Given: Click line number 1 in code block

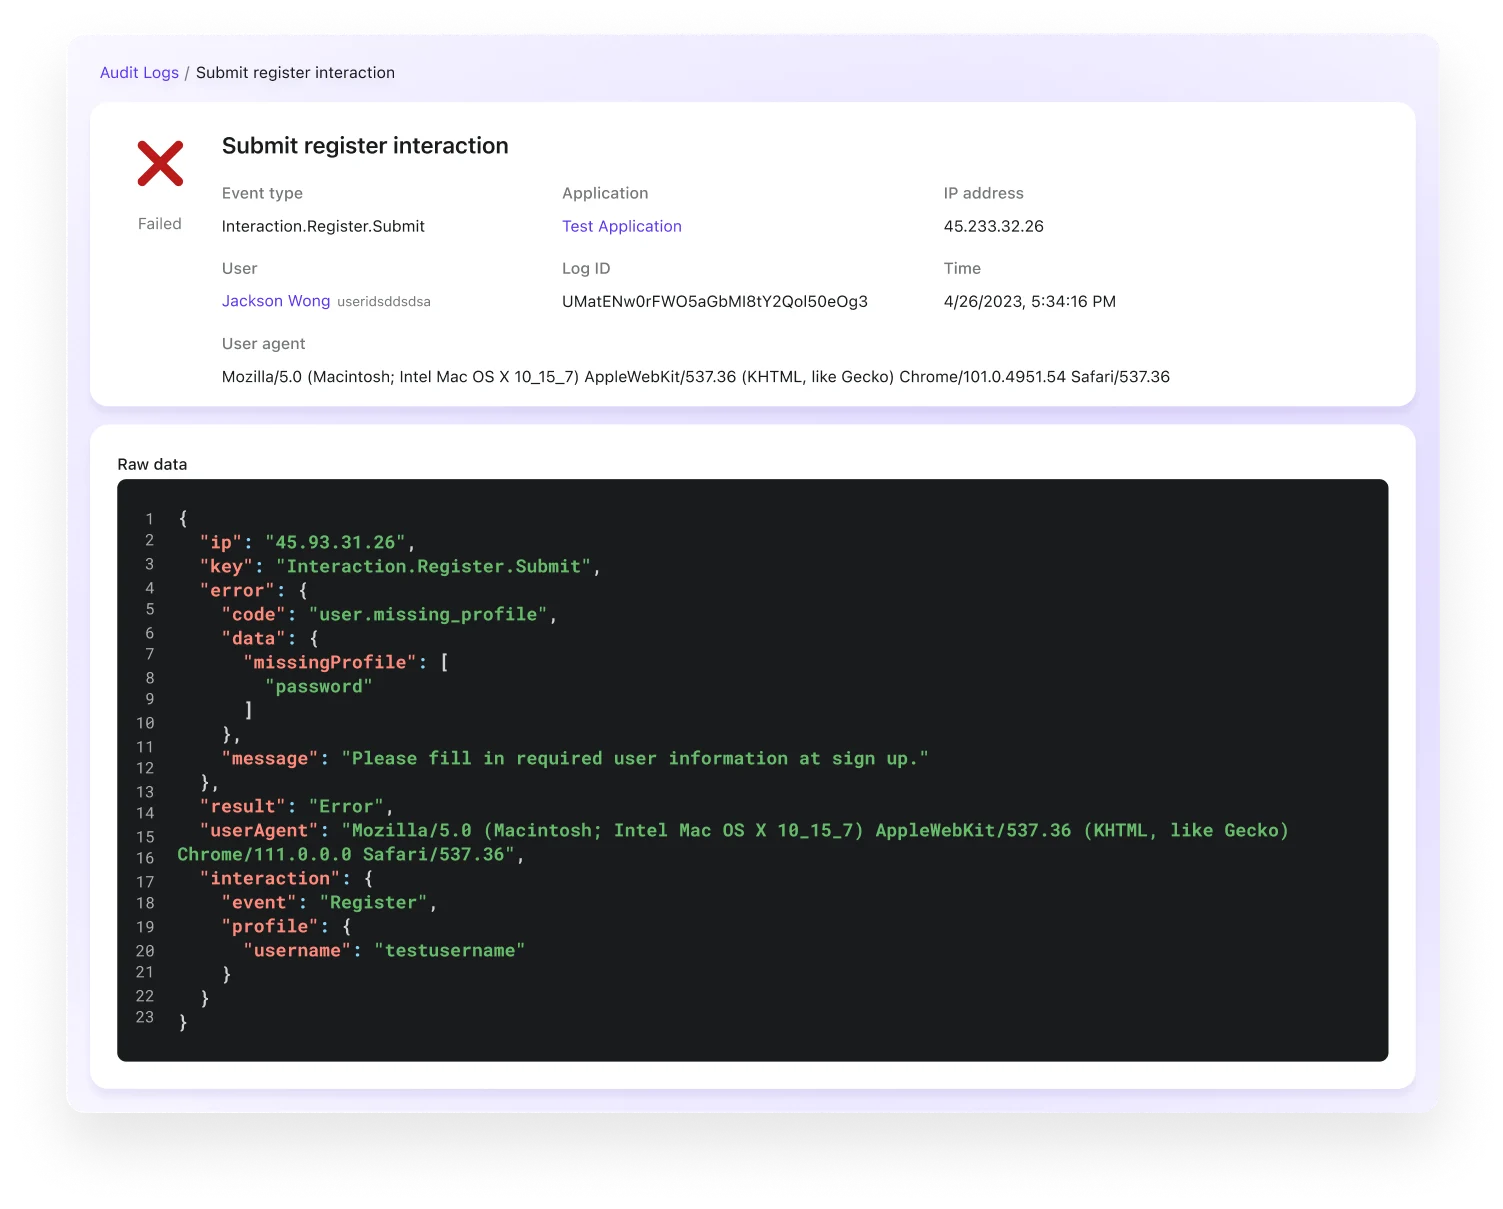Looking at the screenshot, I should click(149, 519).
